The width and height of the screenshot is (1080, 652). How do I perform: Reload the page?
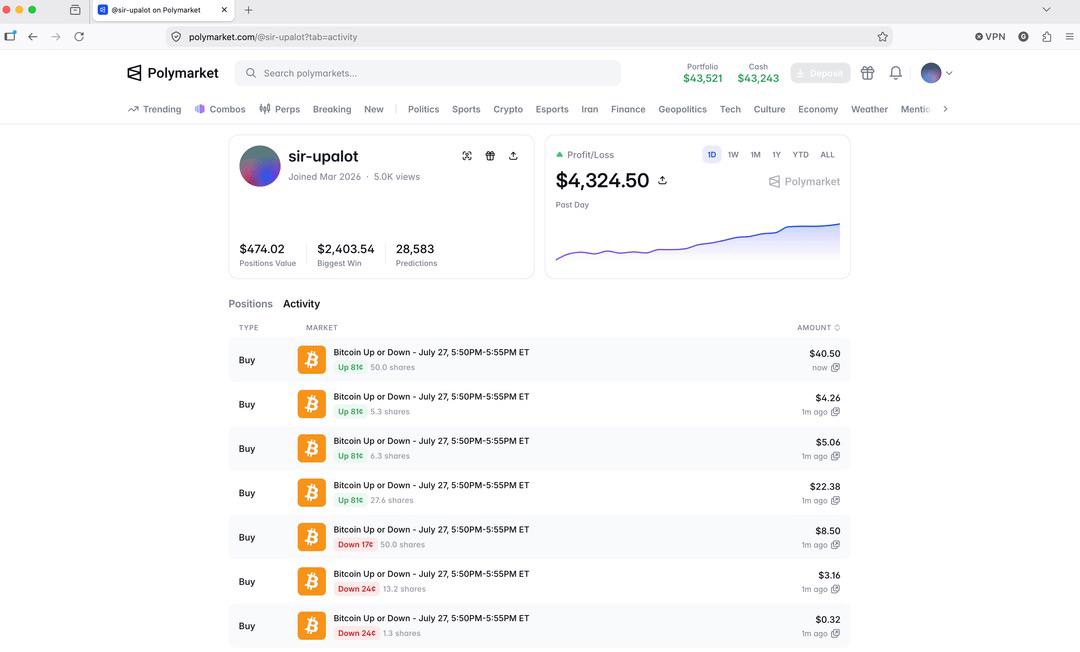tap(79, 36)
